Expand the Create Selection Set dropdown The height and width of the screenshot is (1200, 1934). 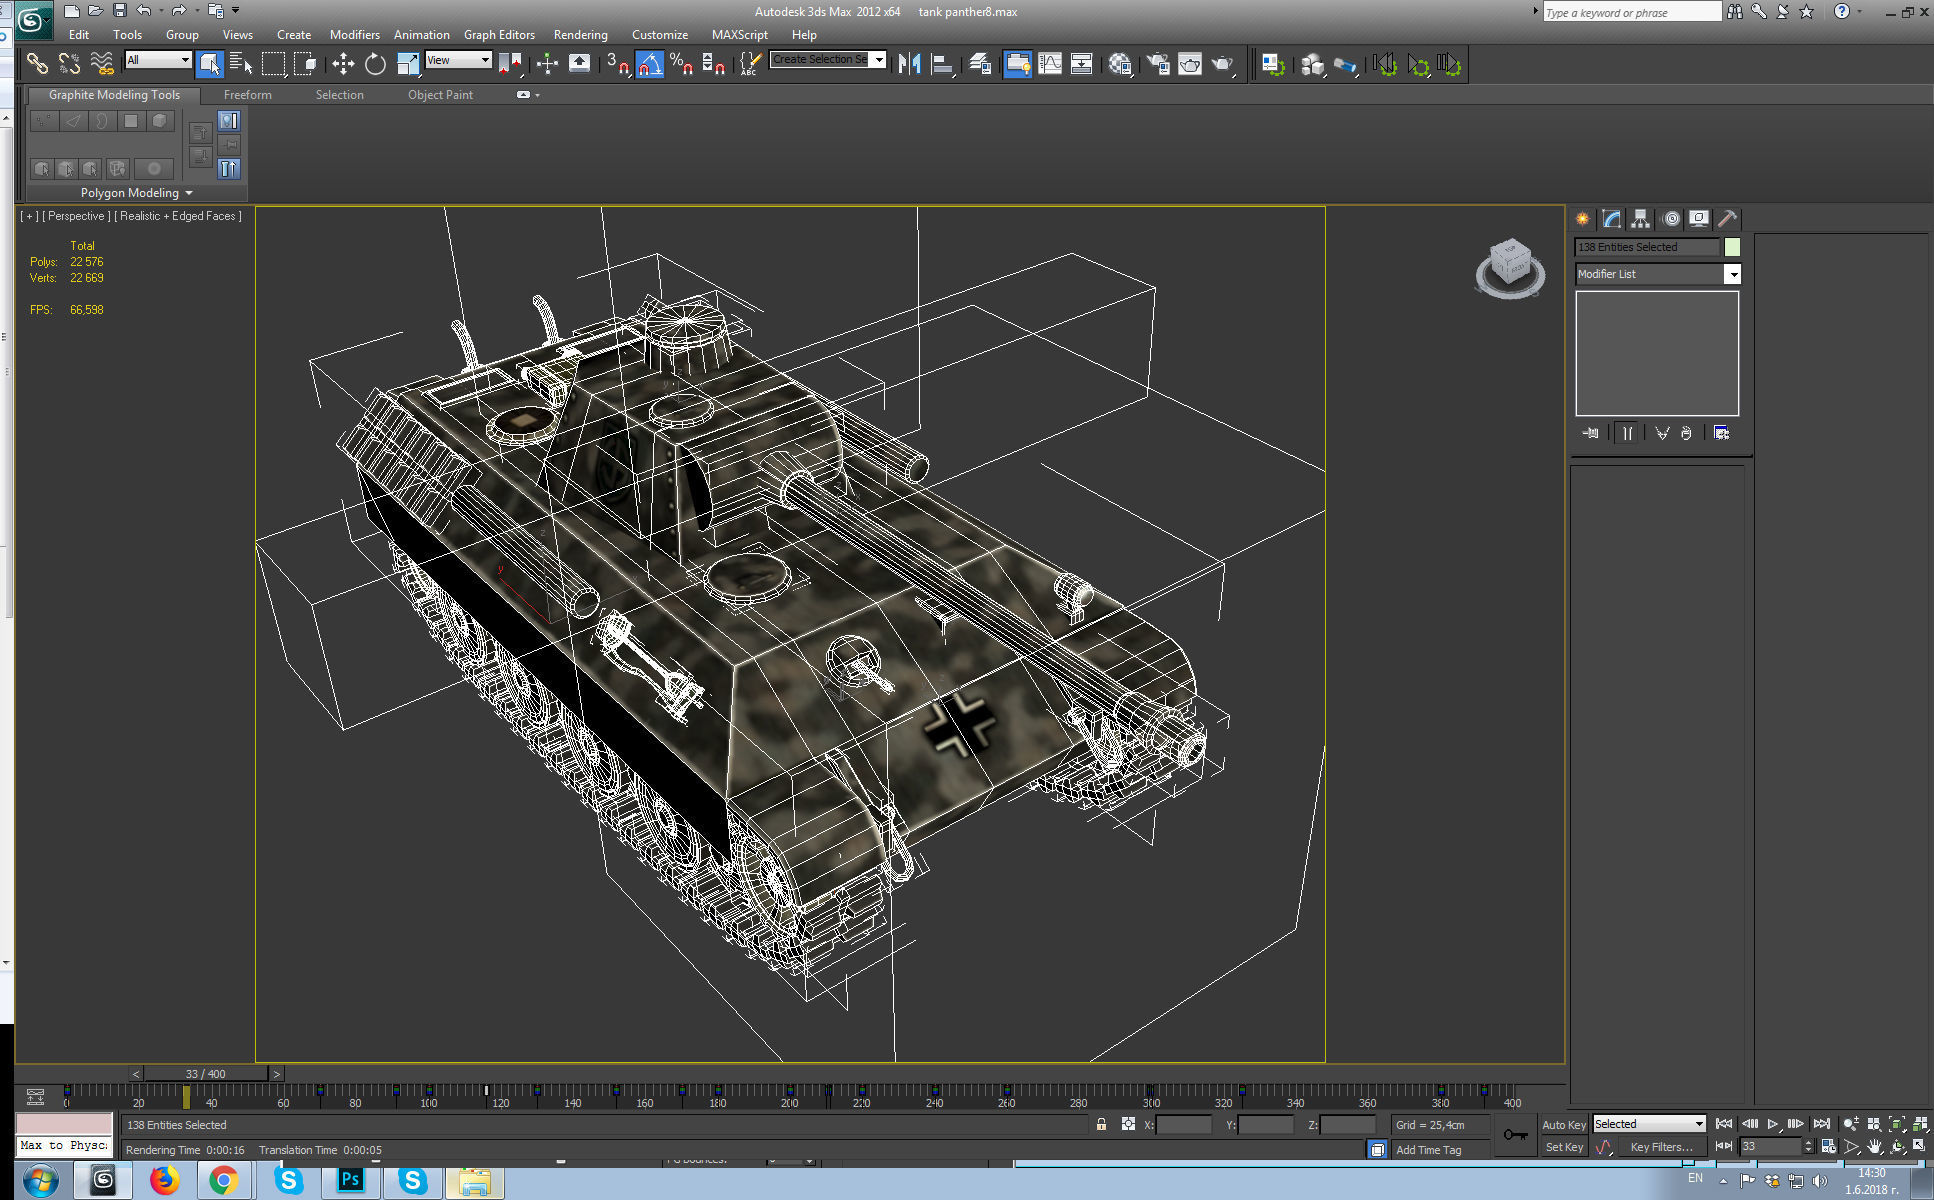[x=879, y=60]
